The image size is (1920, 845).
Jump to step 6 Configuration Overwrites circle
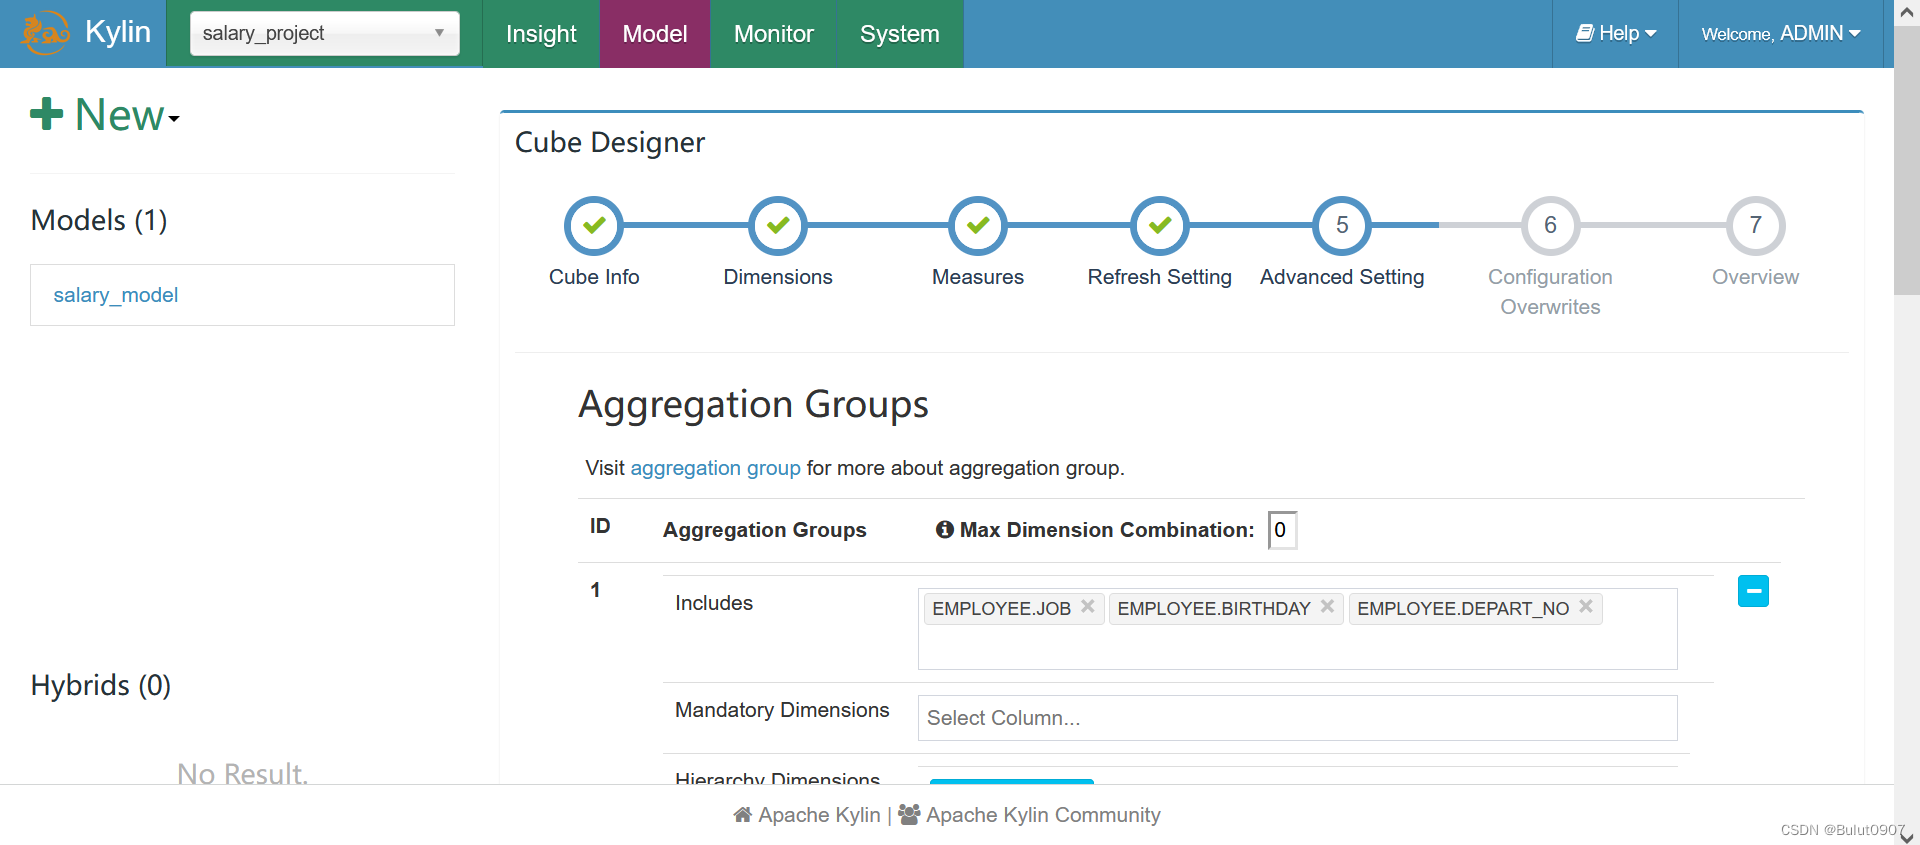tap(1550, 226)
